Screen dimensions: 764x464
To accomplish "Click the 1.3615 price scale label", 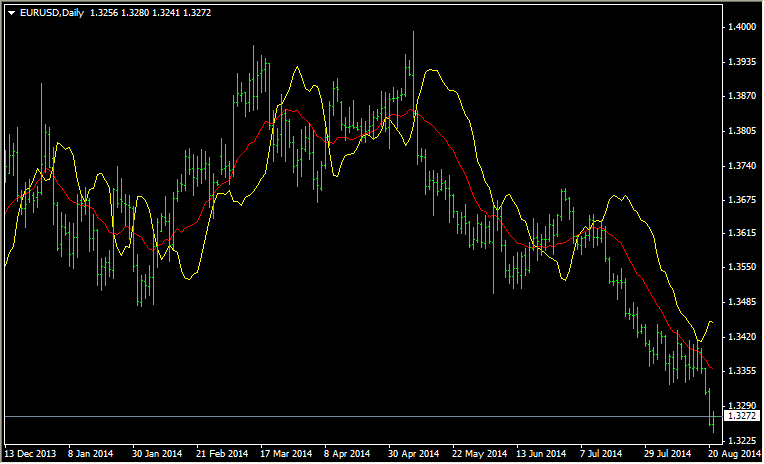I will (744, 232).
